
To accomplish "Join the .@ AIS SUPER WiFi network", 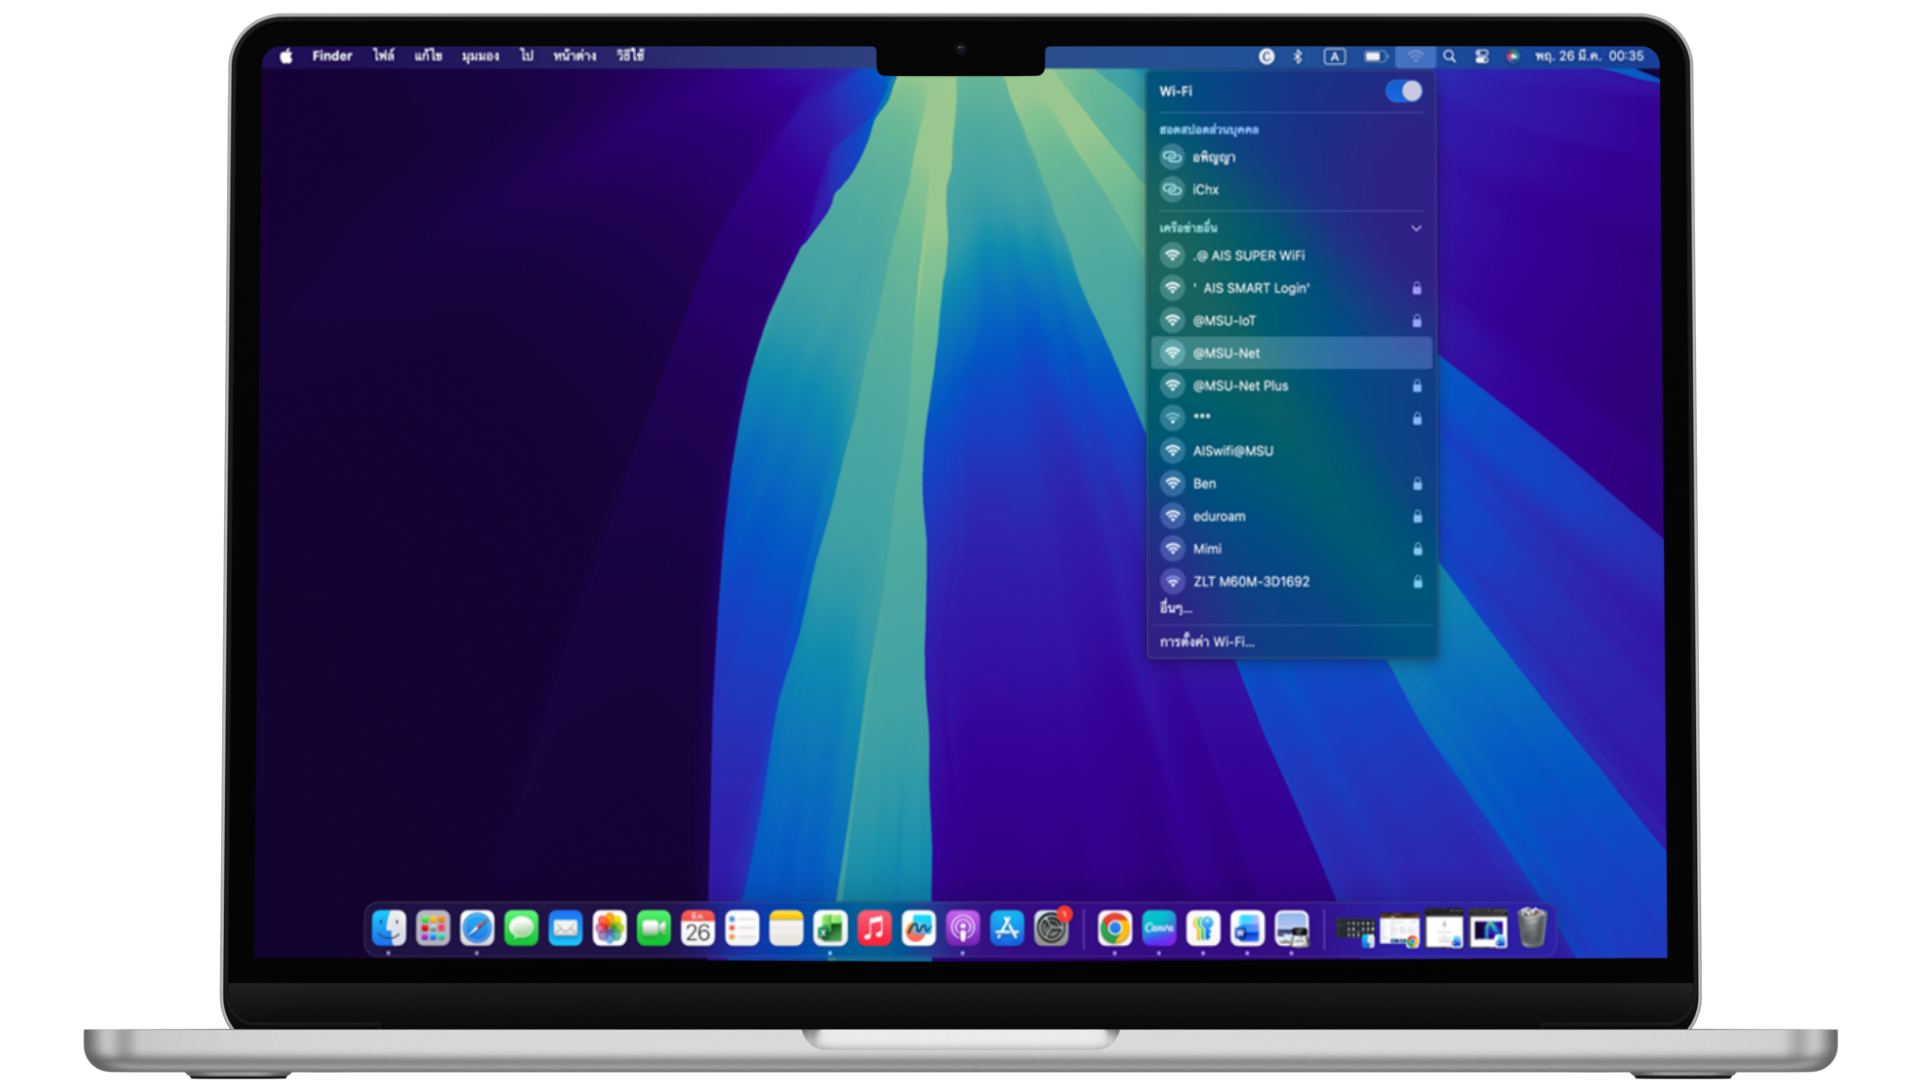I will click(x=1291, y=255).
